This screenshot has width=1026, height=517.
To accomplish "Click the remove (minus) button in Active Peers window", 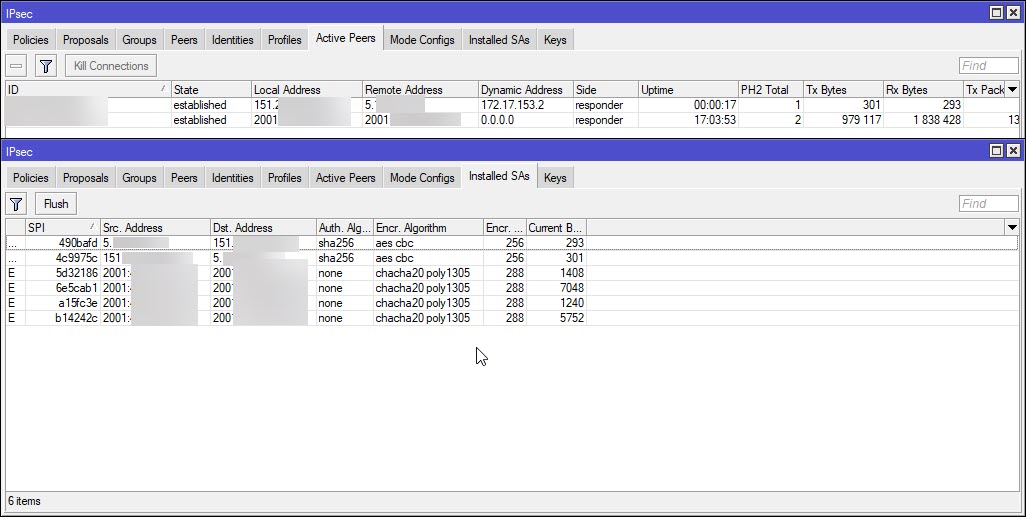I will pyautogui.click(x=16, y=65).
